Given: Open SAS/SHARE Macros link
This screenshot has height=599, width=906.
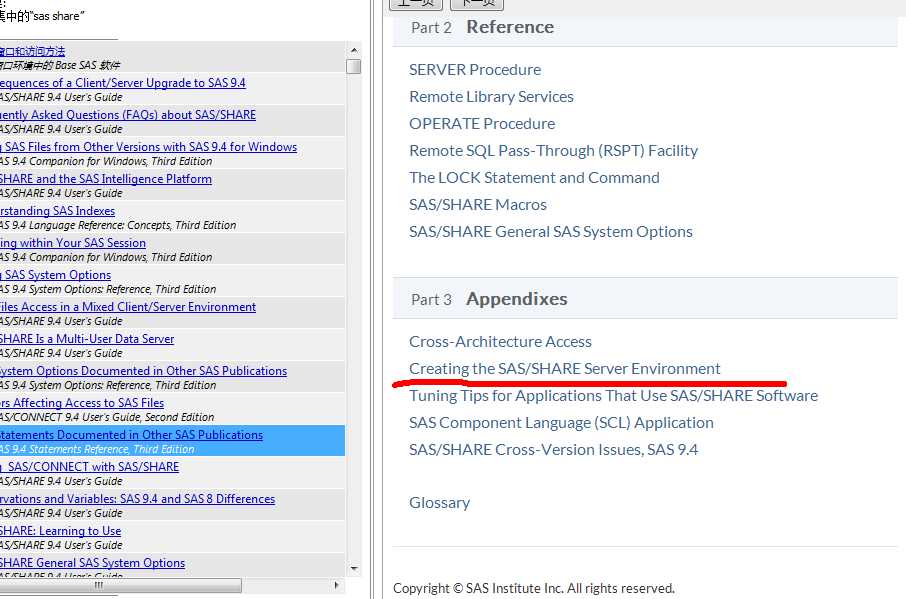Looking at the screenshot, I should [478, 204].
